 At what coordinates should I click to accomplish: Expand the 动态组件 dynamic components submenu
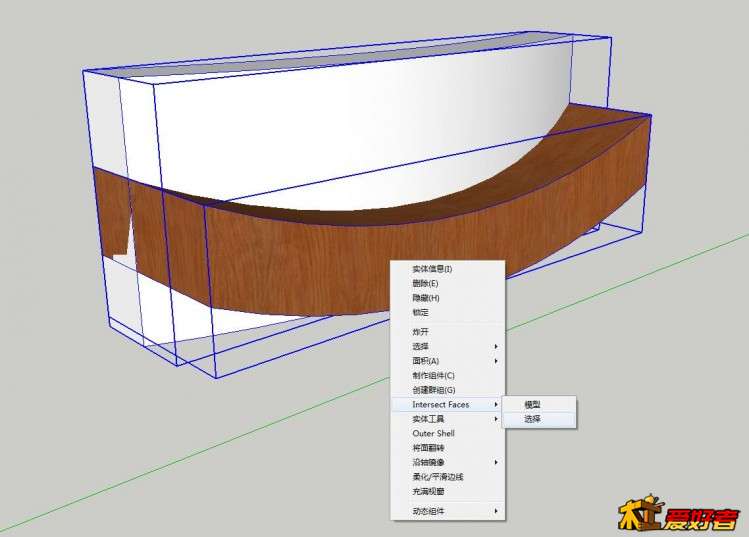pyautogui.click(x=448, y=511)
